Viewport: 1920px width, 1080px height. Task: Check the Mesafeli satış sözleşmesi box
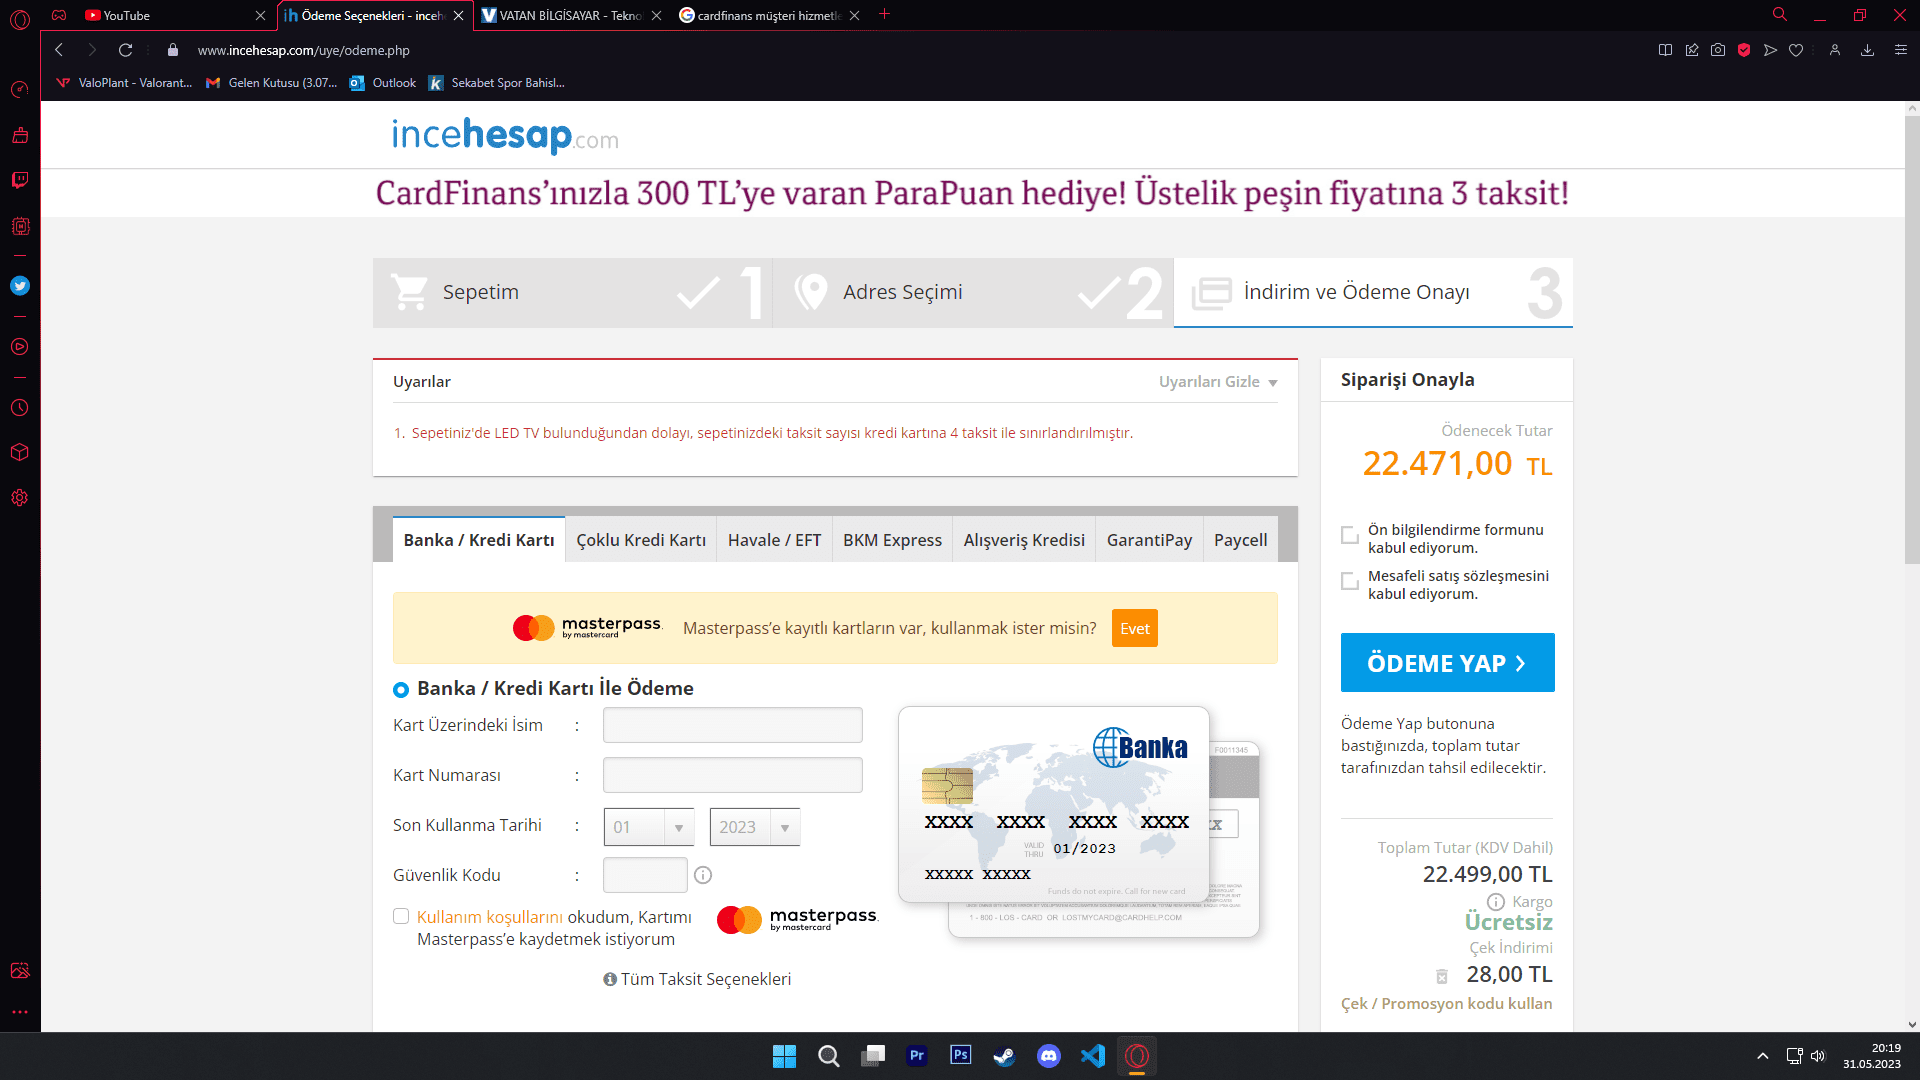pyautogui.click(x=1350, y=581)
